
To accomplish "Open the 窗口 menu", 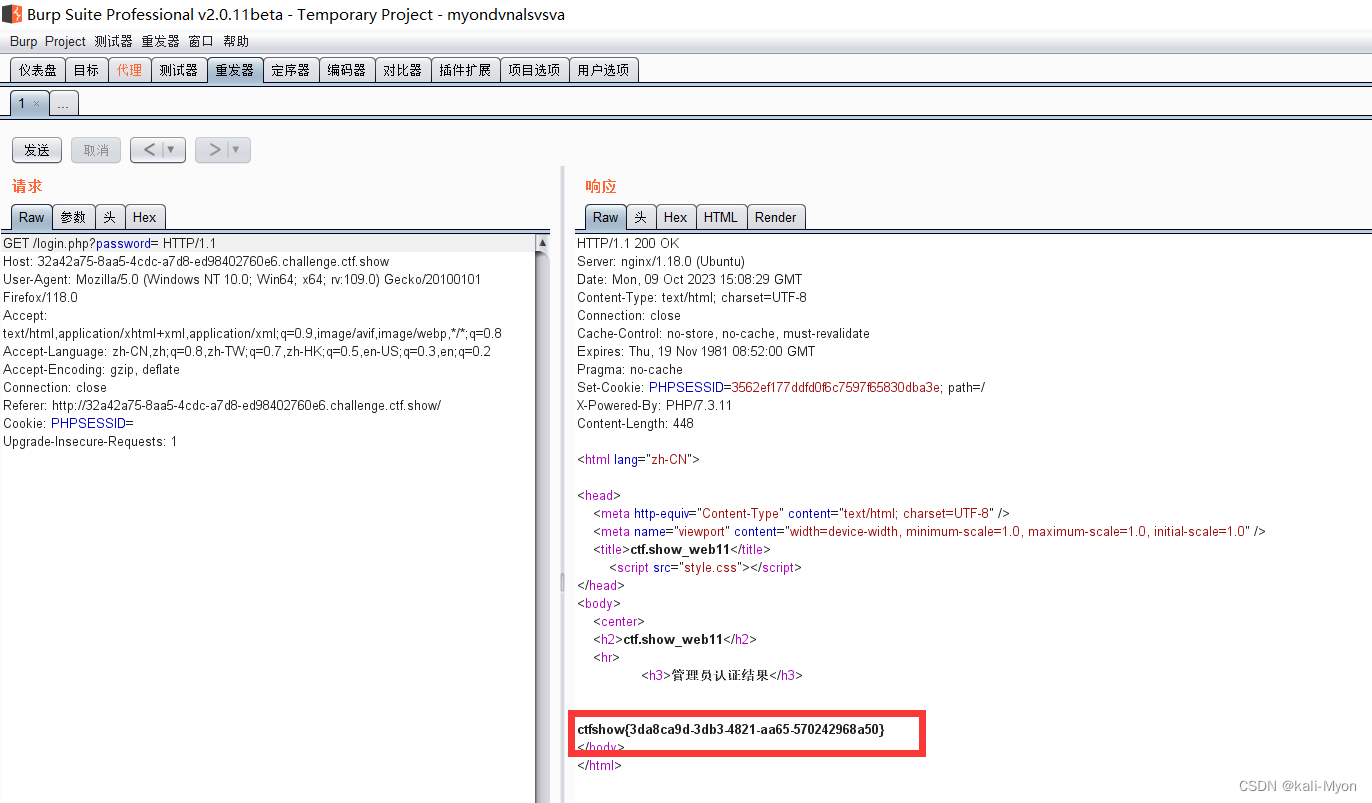I will (201, 41).
